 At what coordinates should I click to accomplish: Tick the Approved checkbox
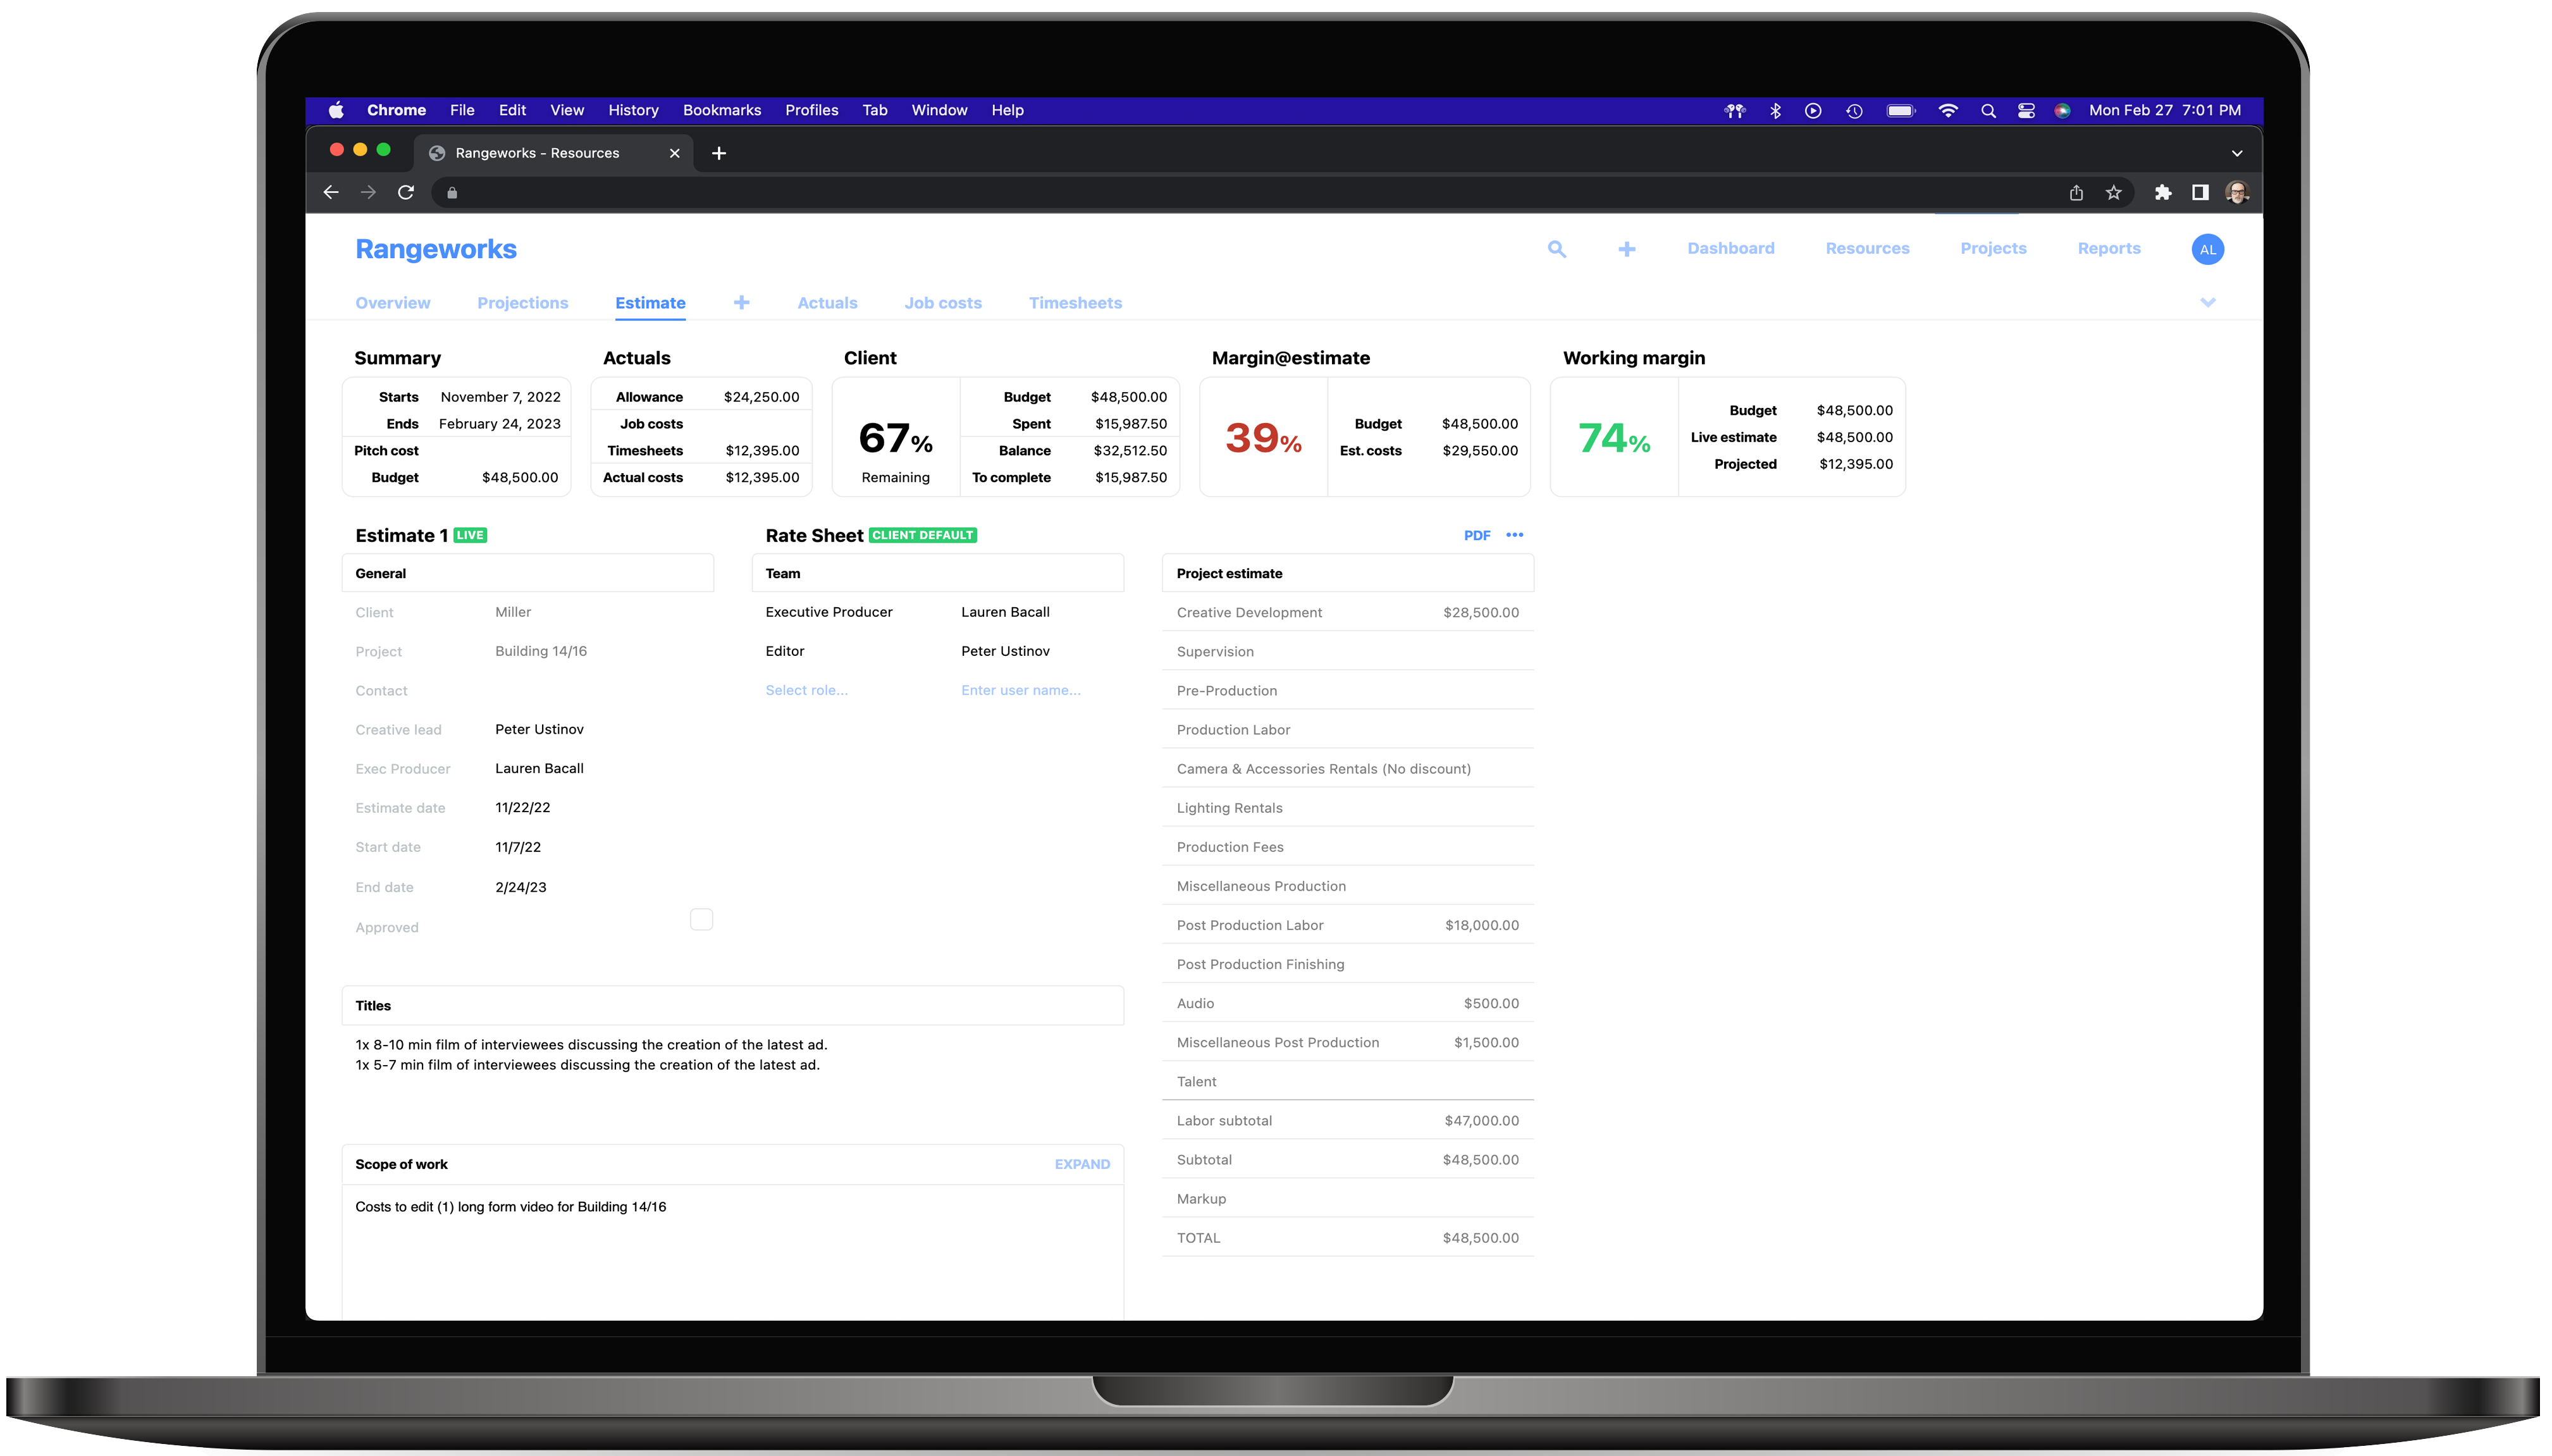[701, 919]
